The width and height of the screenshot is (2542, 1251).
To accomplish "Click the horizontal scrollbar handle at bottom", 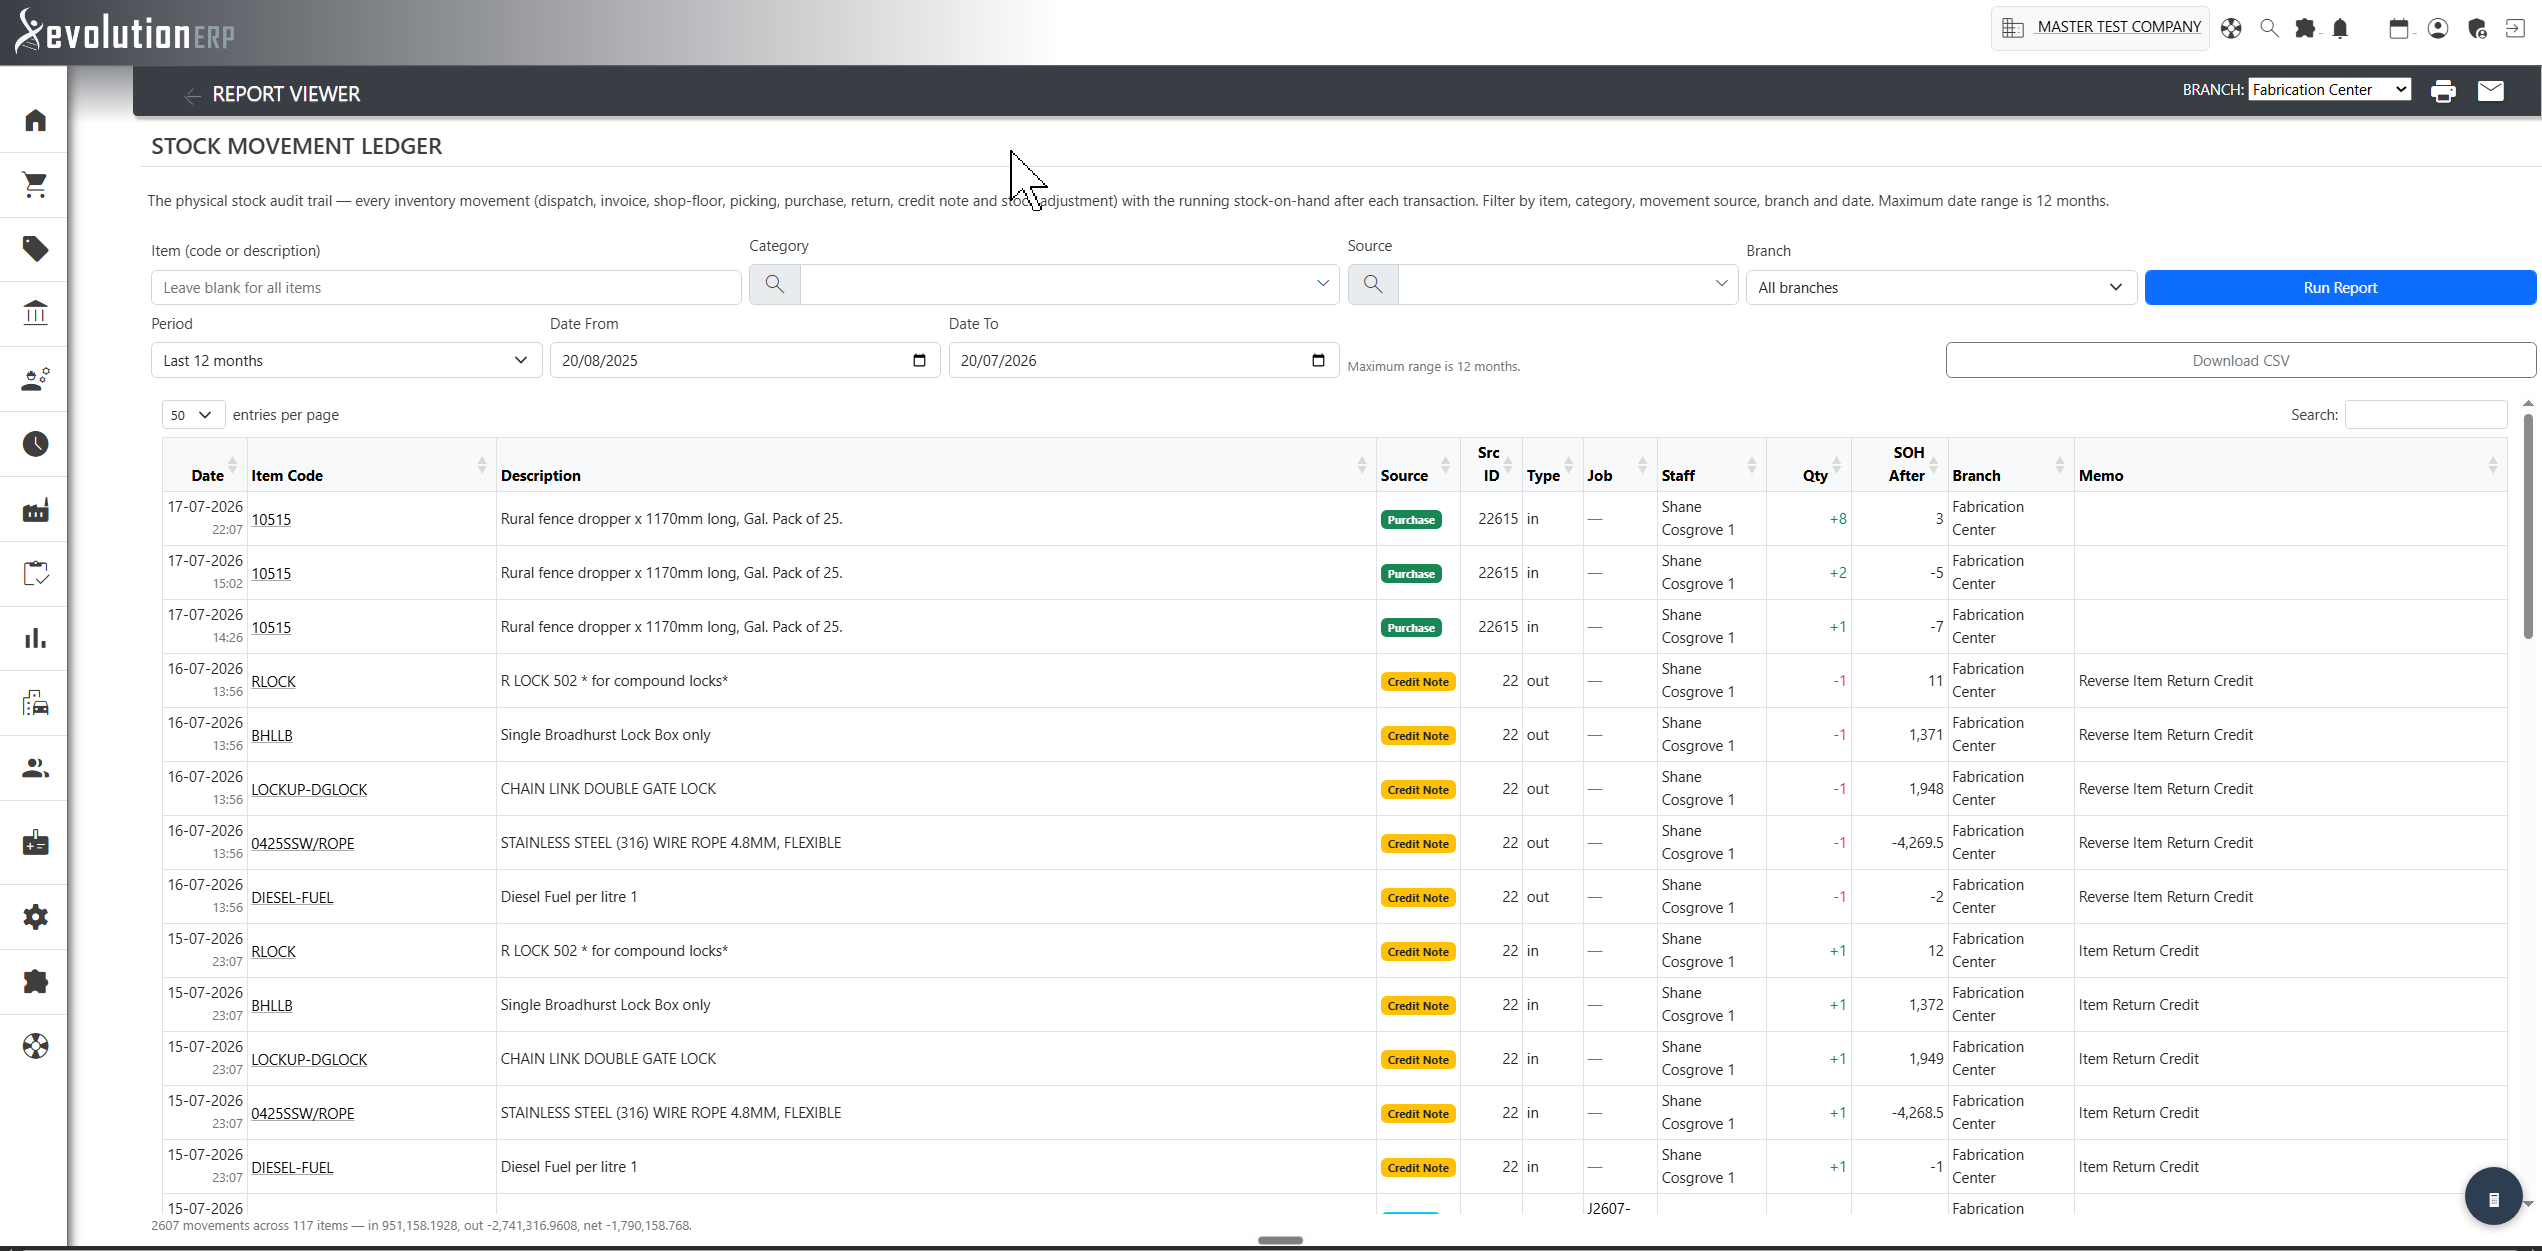I will 1280,1241.
